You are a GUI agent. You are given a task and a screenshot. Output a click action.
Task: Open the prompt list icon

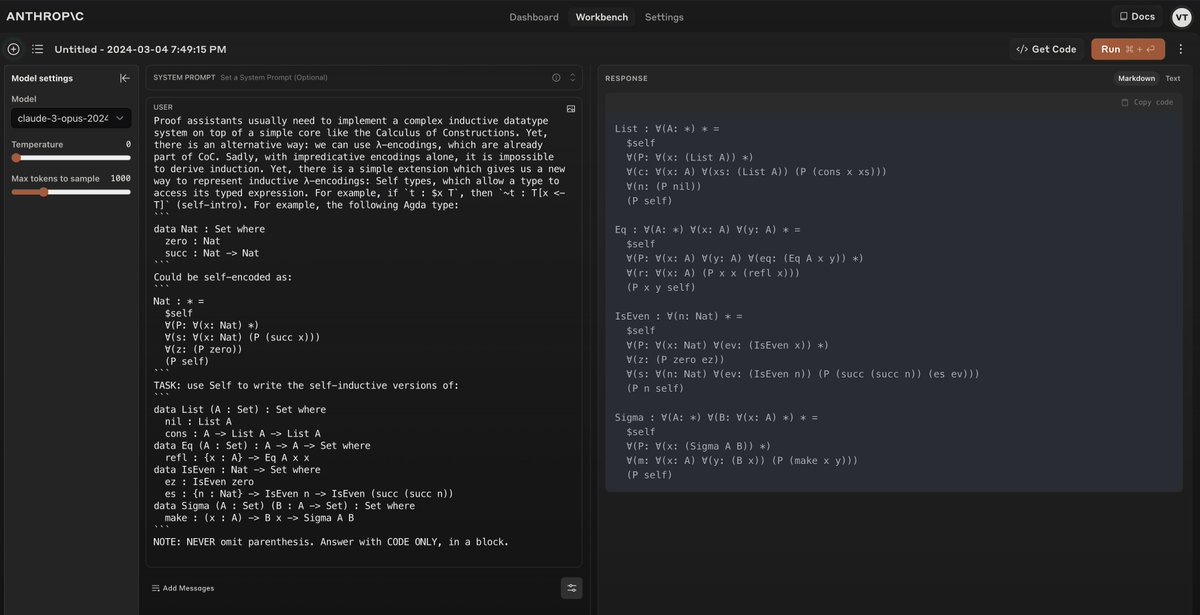click(x=37, y=49)
